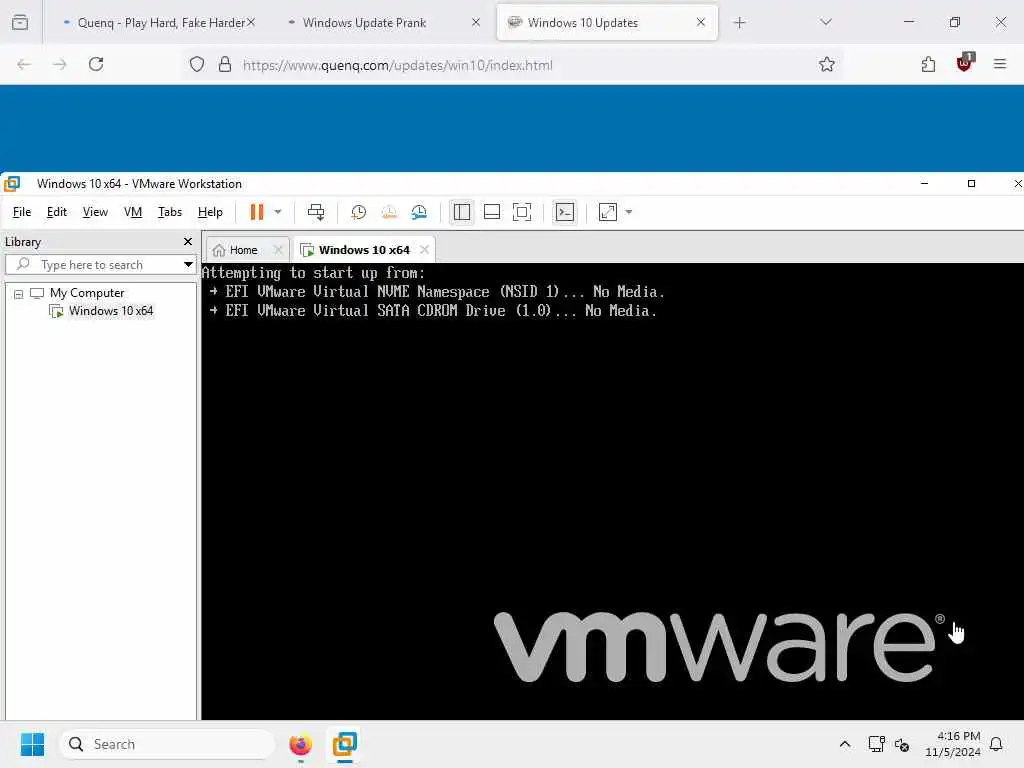Click the network status tray icon

tap(876, 744)
